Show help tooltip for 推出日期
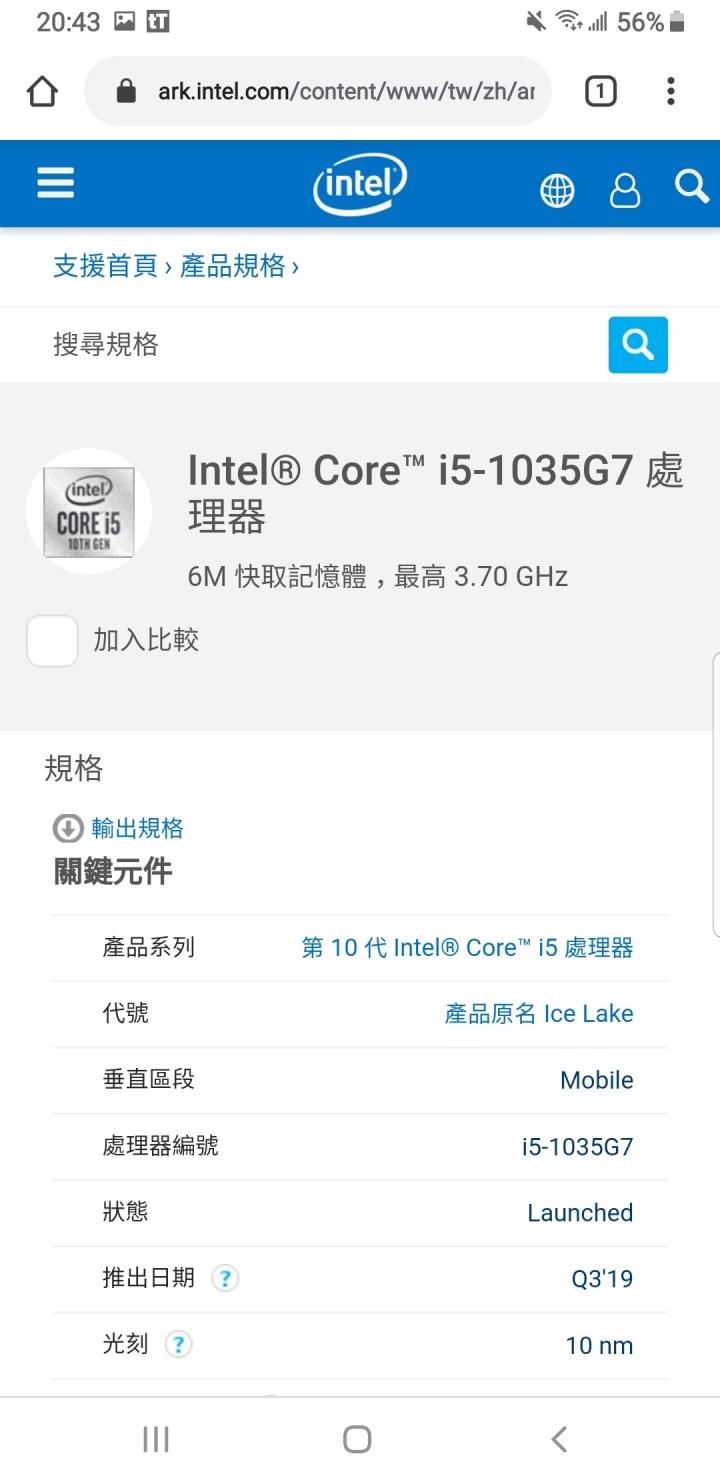Image resolution: width=720 pixels, height=1480 pixels. click(226, 1278)
